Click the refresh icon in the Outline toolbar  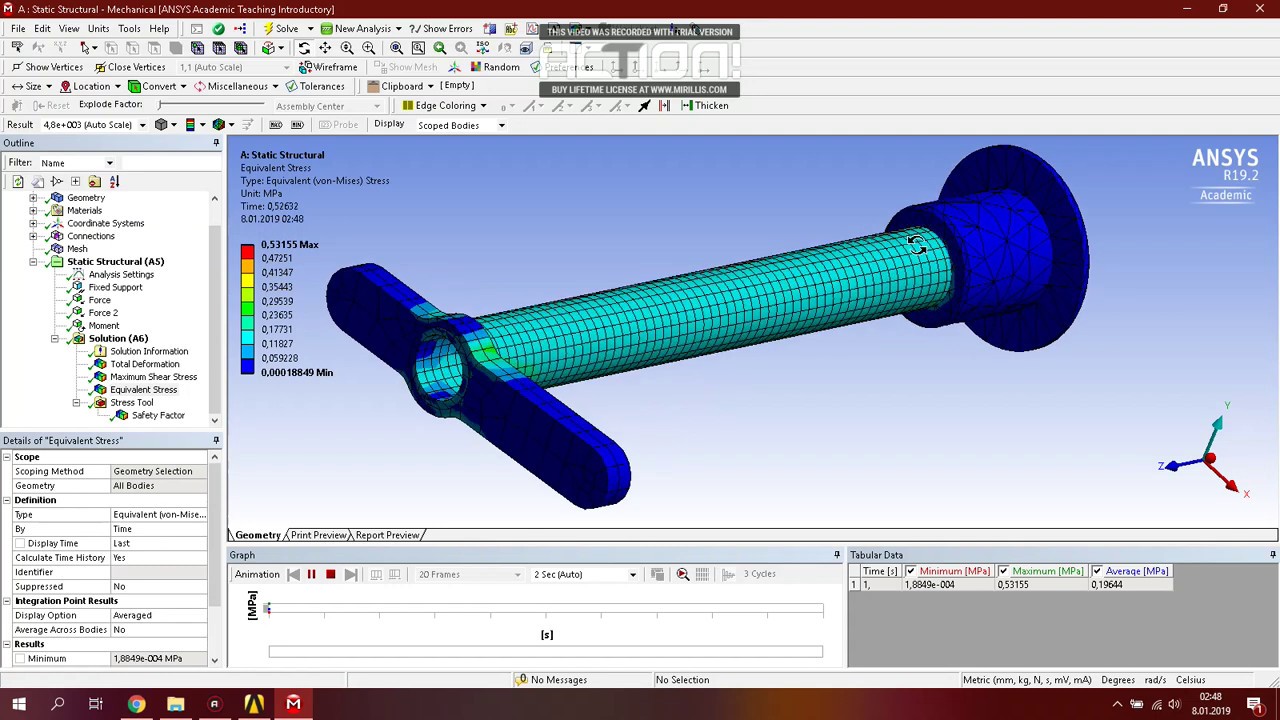pyautogui.click(x=17, y=181)
